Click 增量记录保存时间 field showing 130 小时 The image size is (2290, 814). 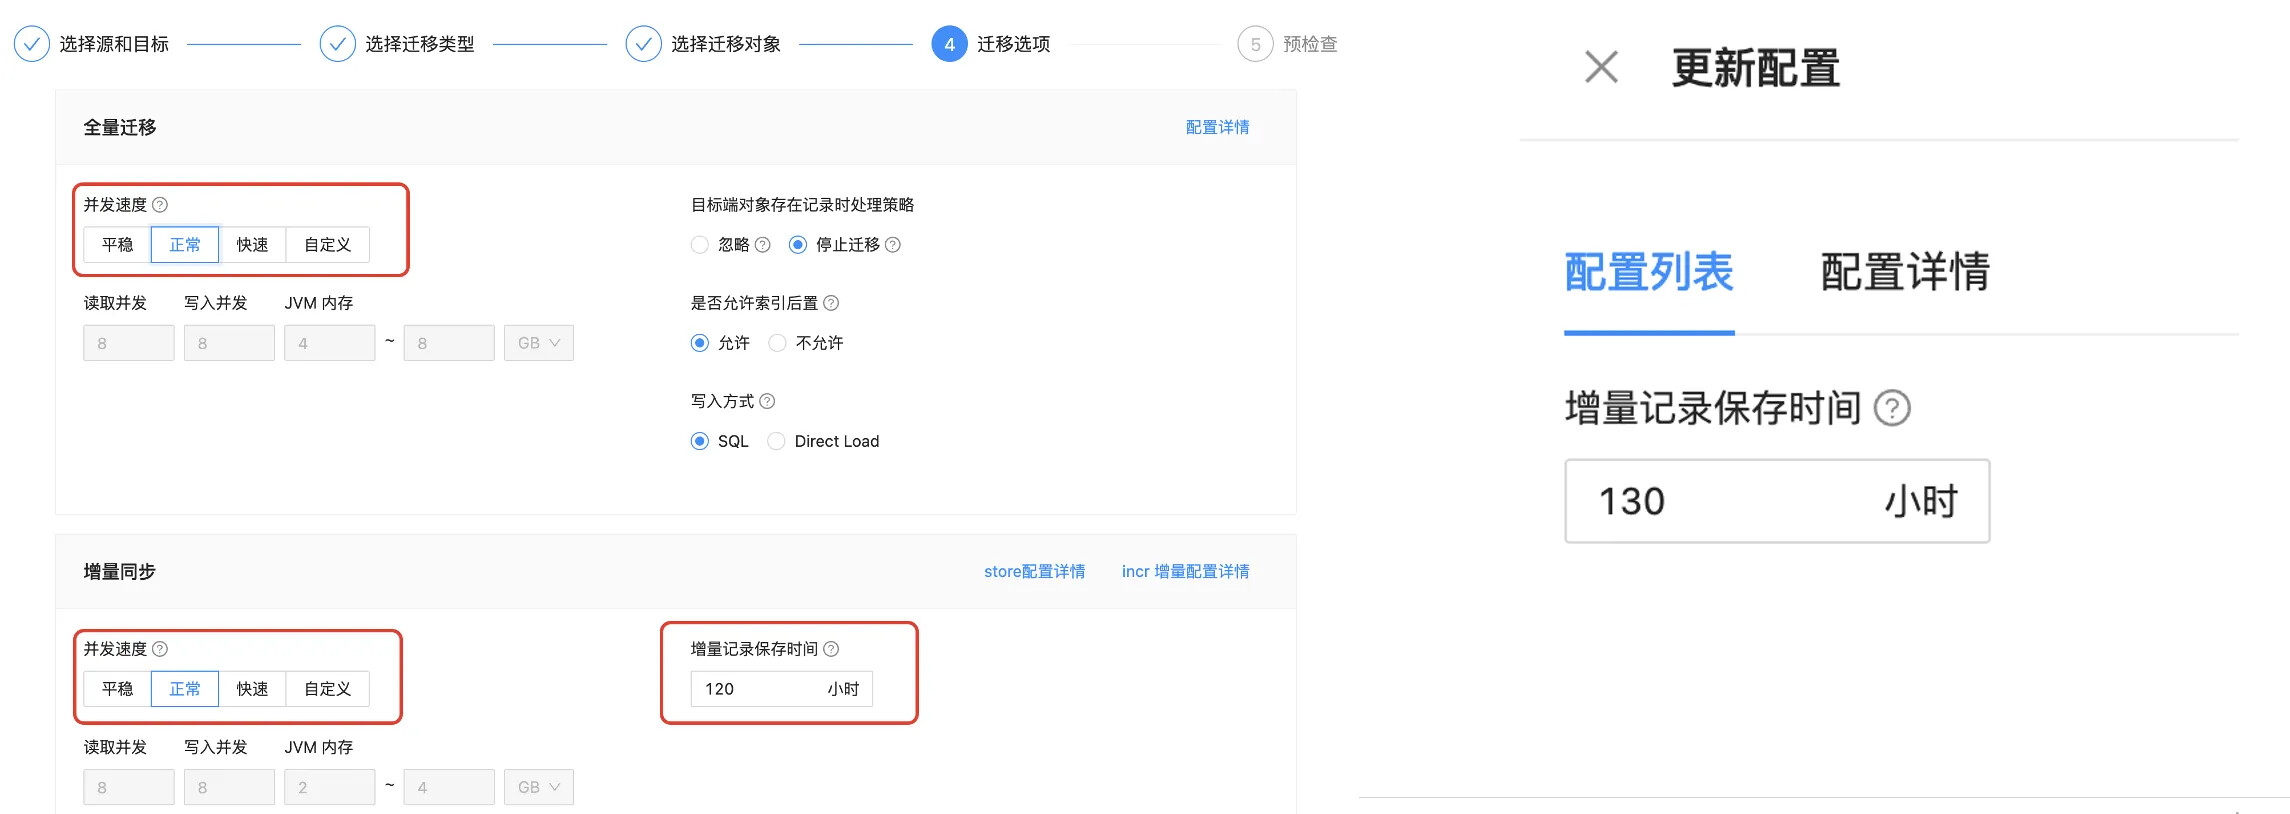1777,501
